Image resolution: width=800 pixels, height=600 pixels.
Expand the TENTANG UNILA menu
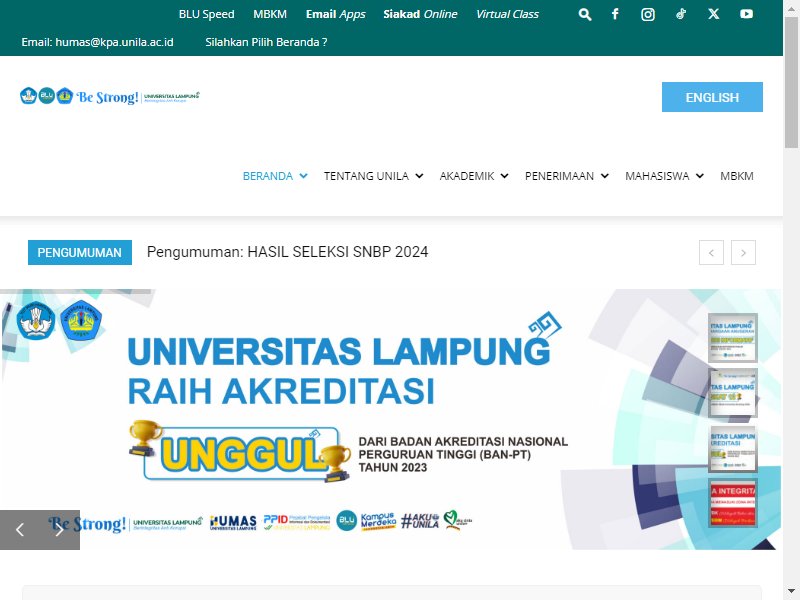[x=373, y=176]
